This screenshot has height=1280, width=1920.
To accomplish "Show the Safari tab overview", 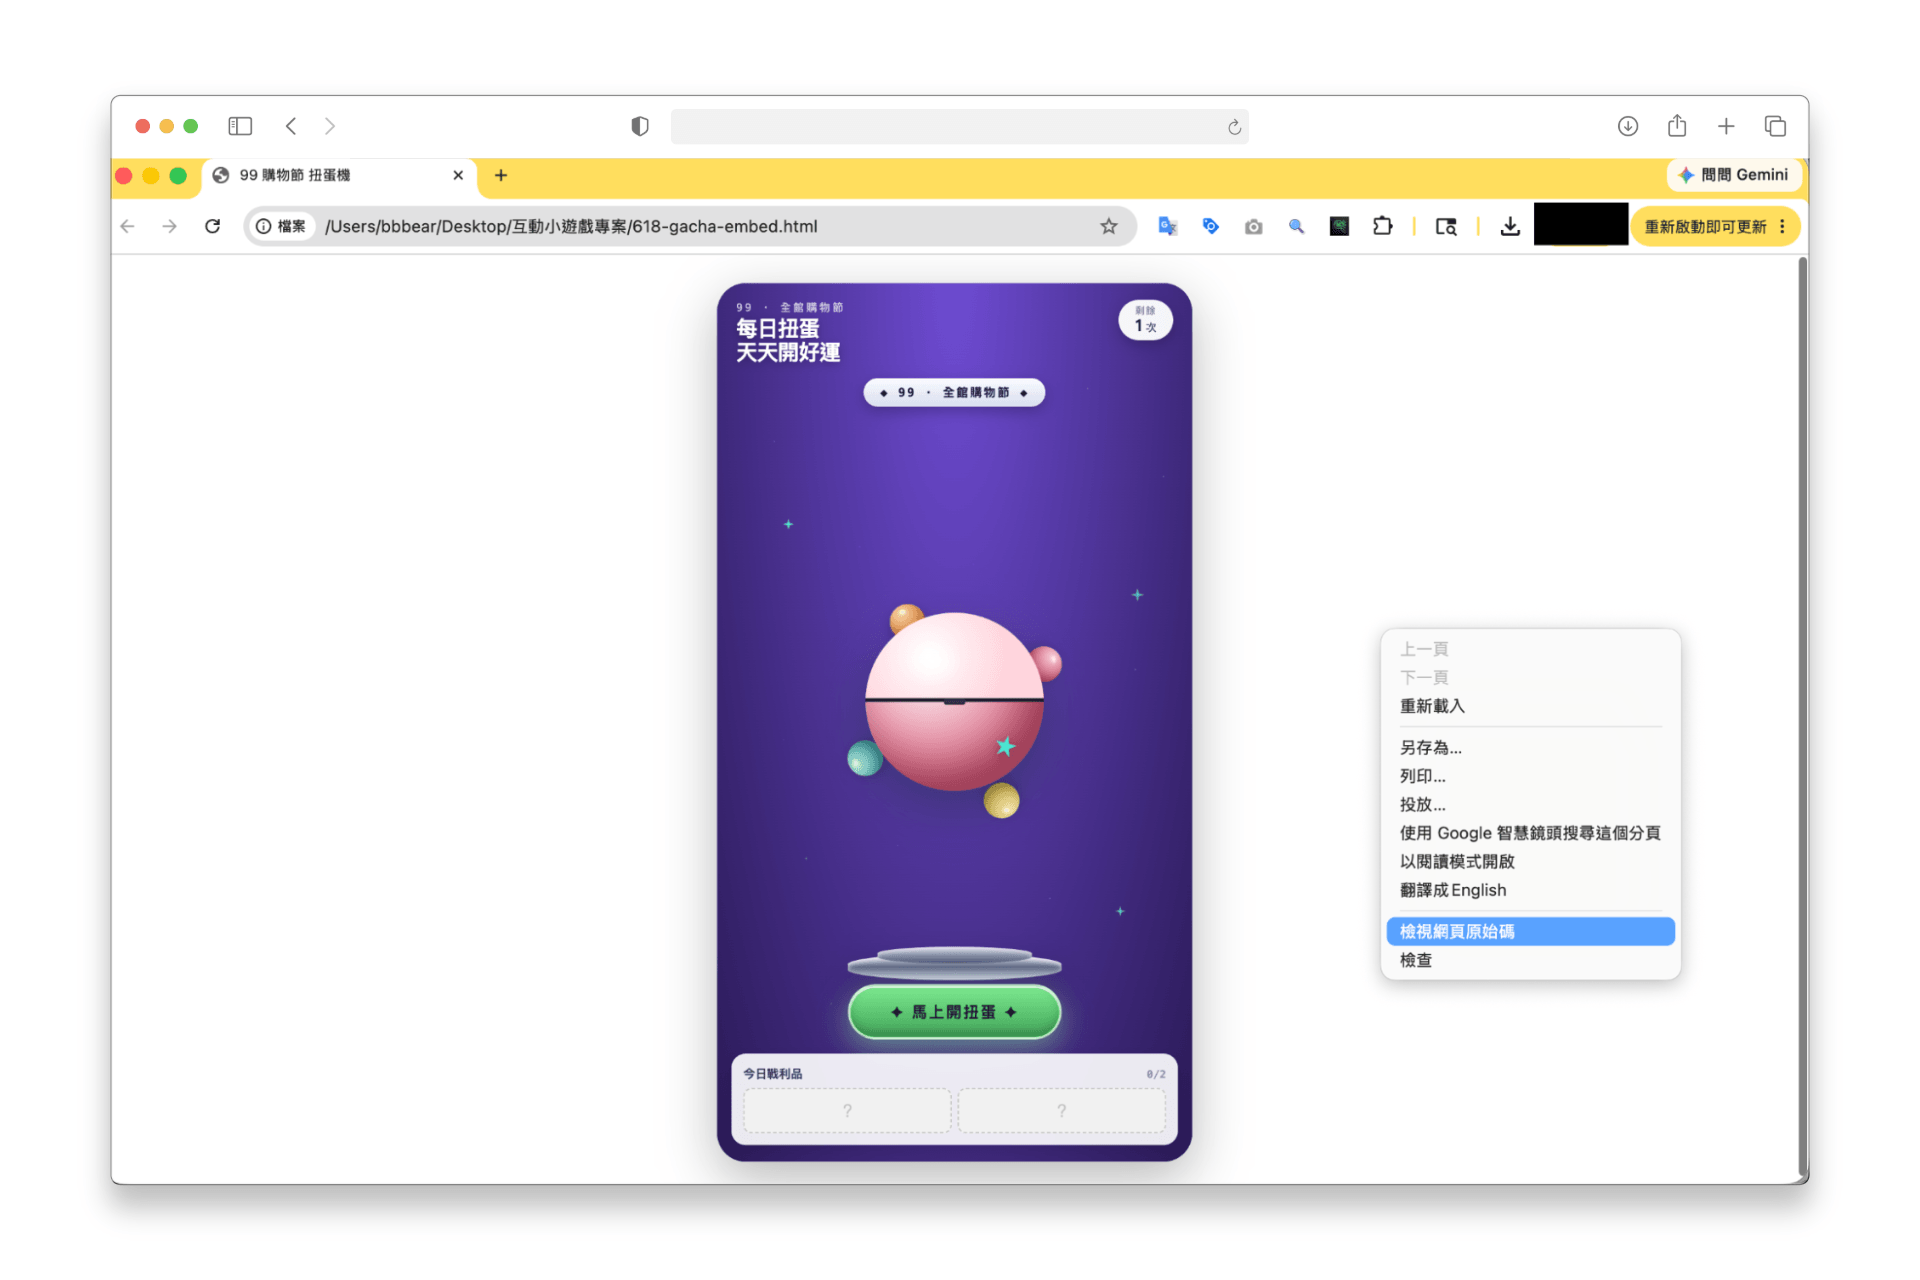I will (x=1775, y=126).
